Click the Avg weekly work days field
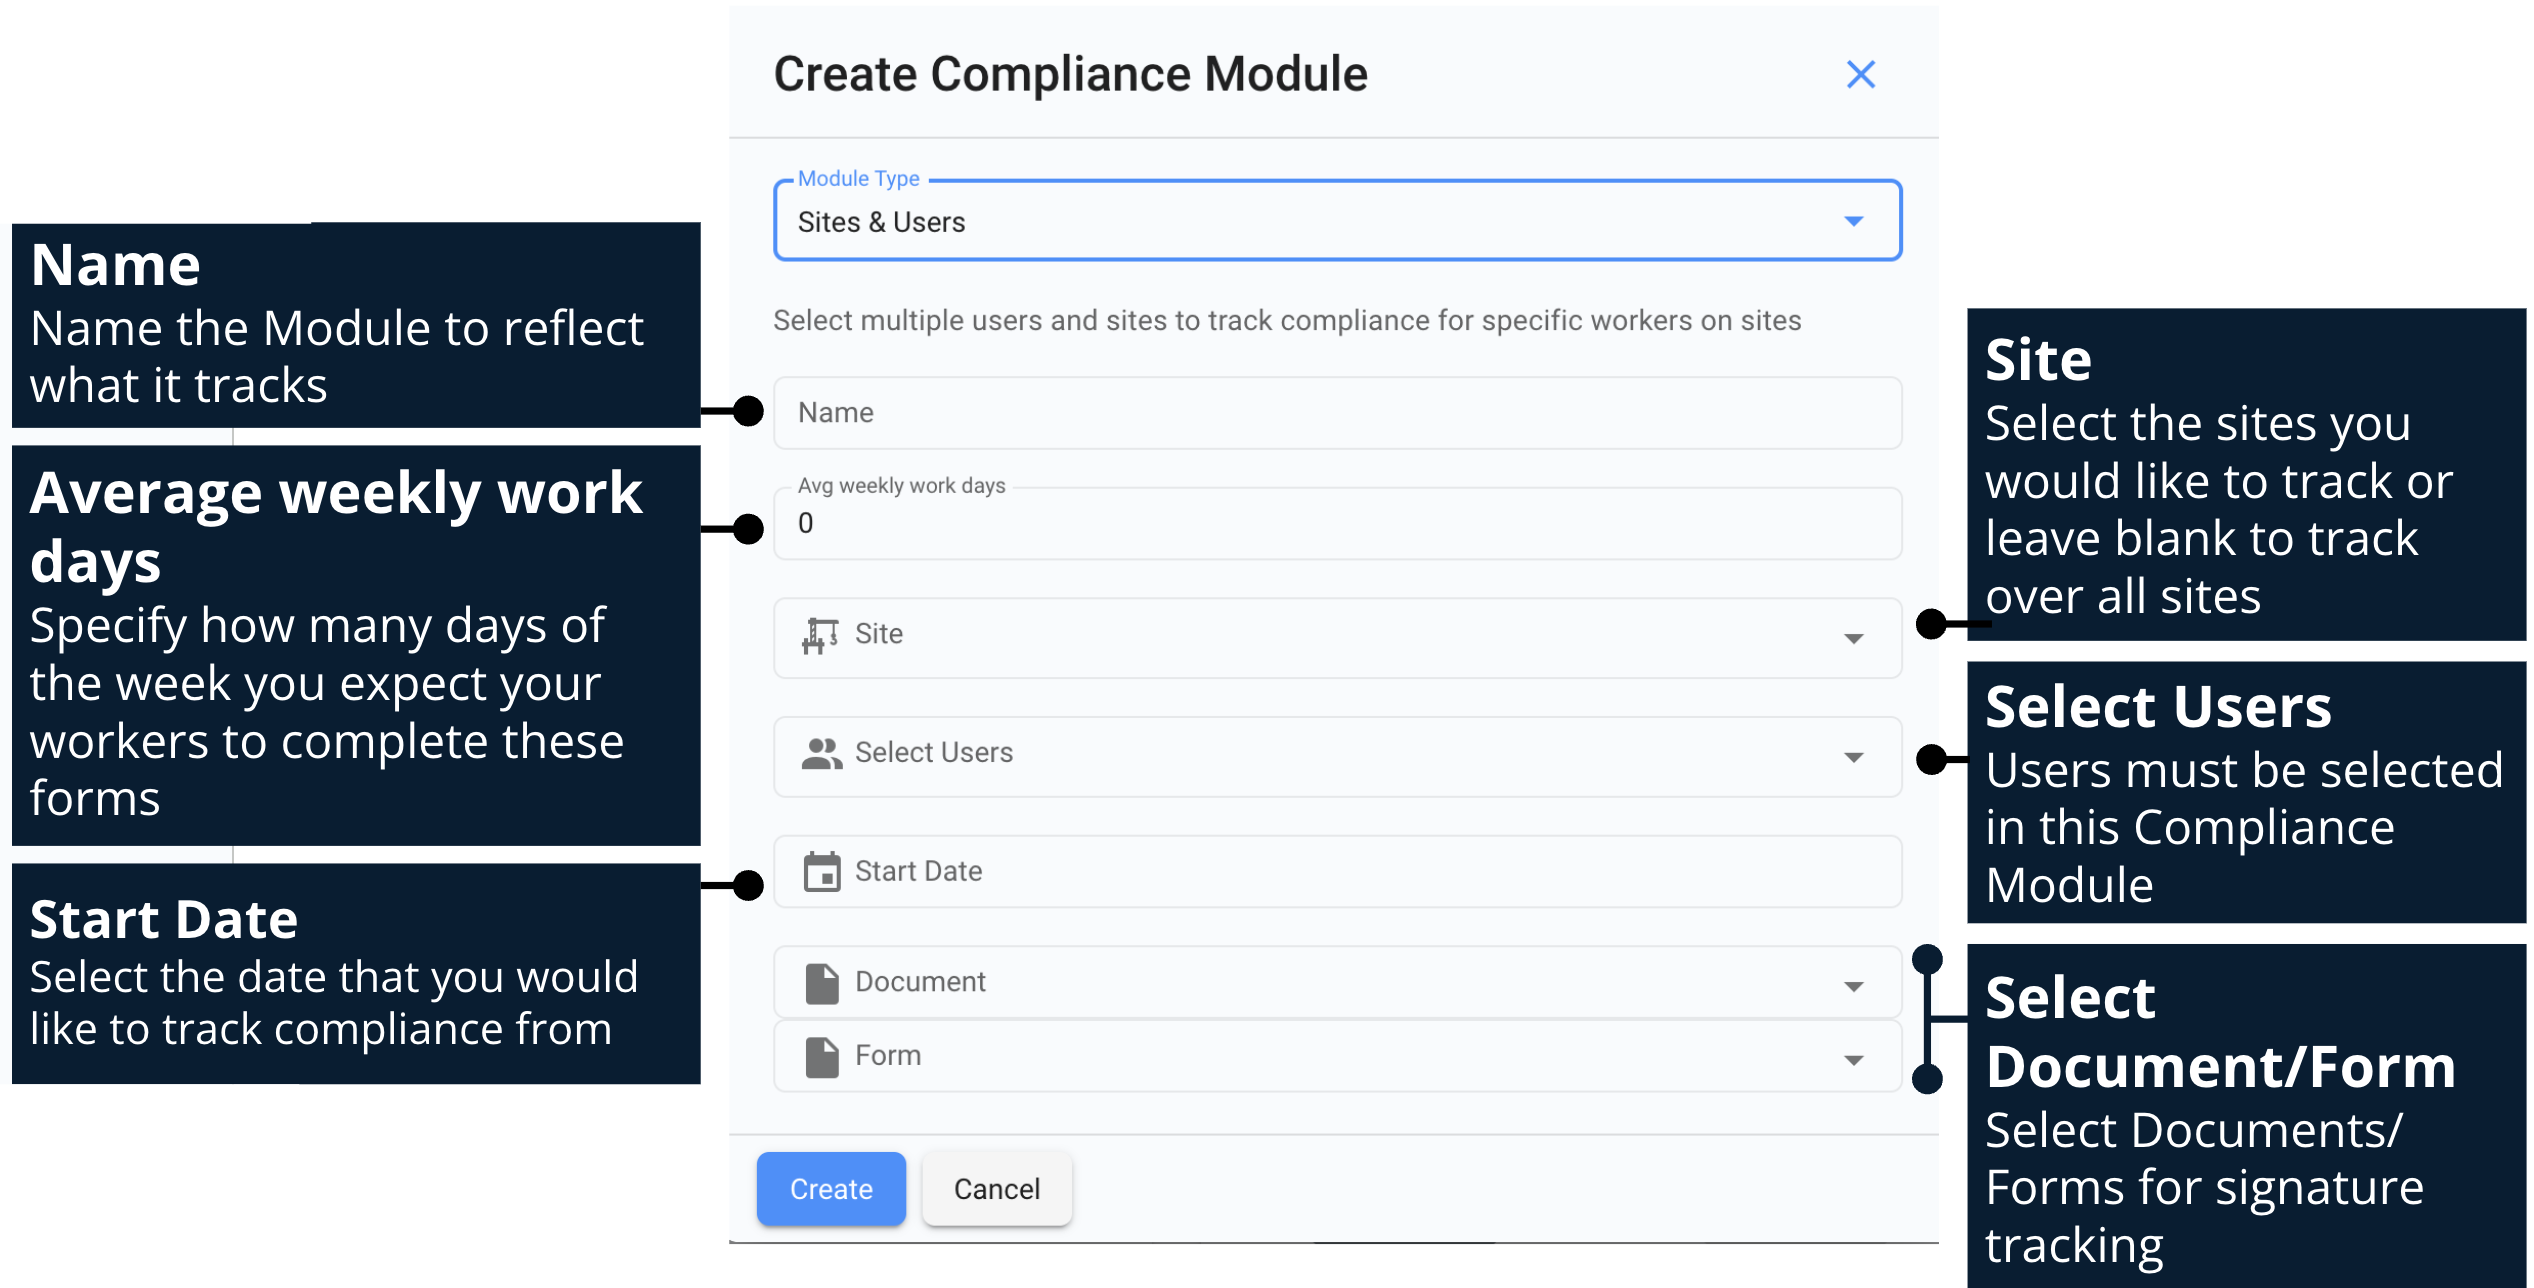This screenshot has height=1288, width=2534. click(x=1336, y=524)
